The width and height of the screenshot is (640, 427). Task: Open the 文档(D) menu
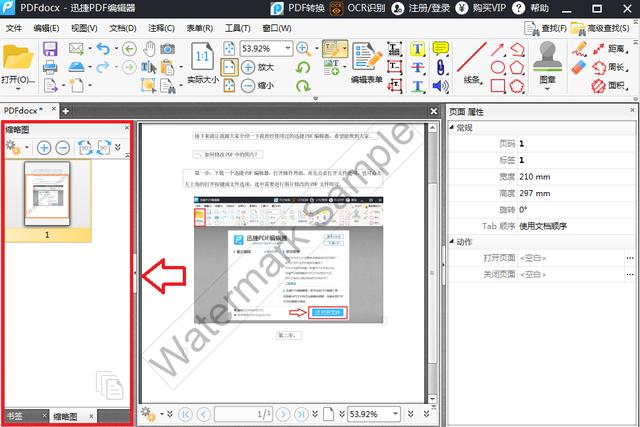pyautogui.click(x=122, y=28)
